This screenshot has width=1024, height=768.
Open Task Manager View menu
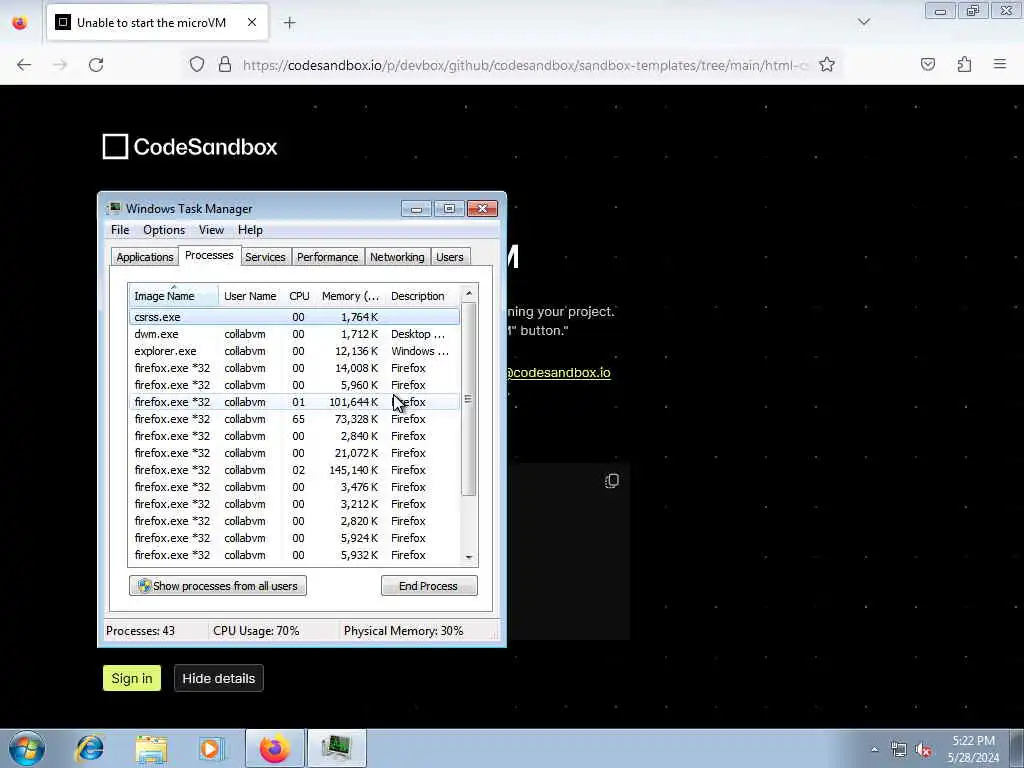(x=211, y=230)
